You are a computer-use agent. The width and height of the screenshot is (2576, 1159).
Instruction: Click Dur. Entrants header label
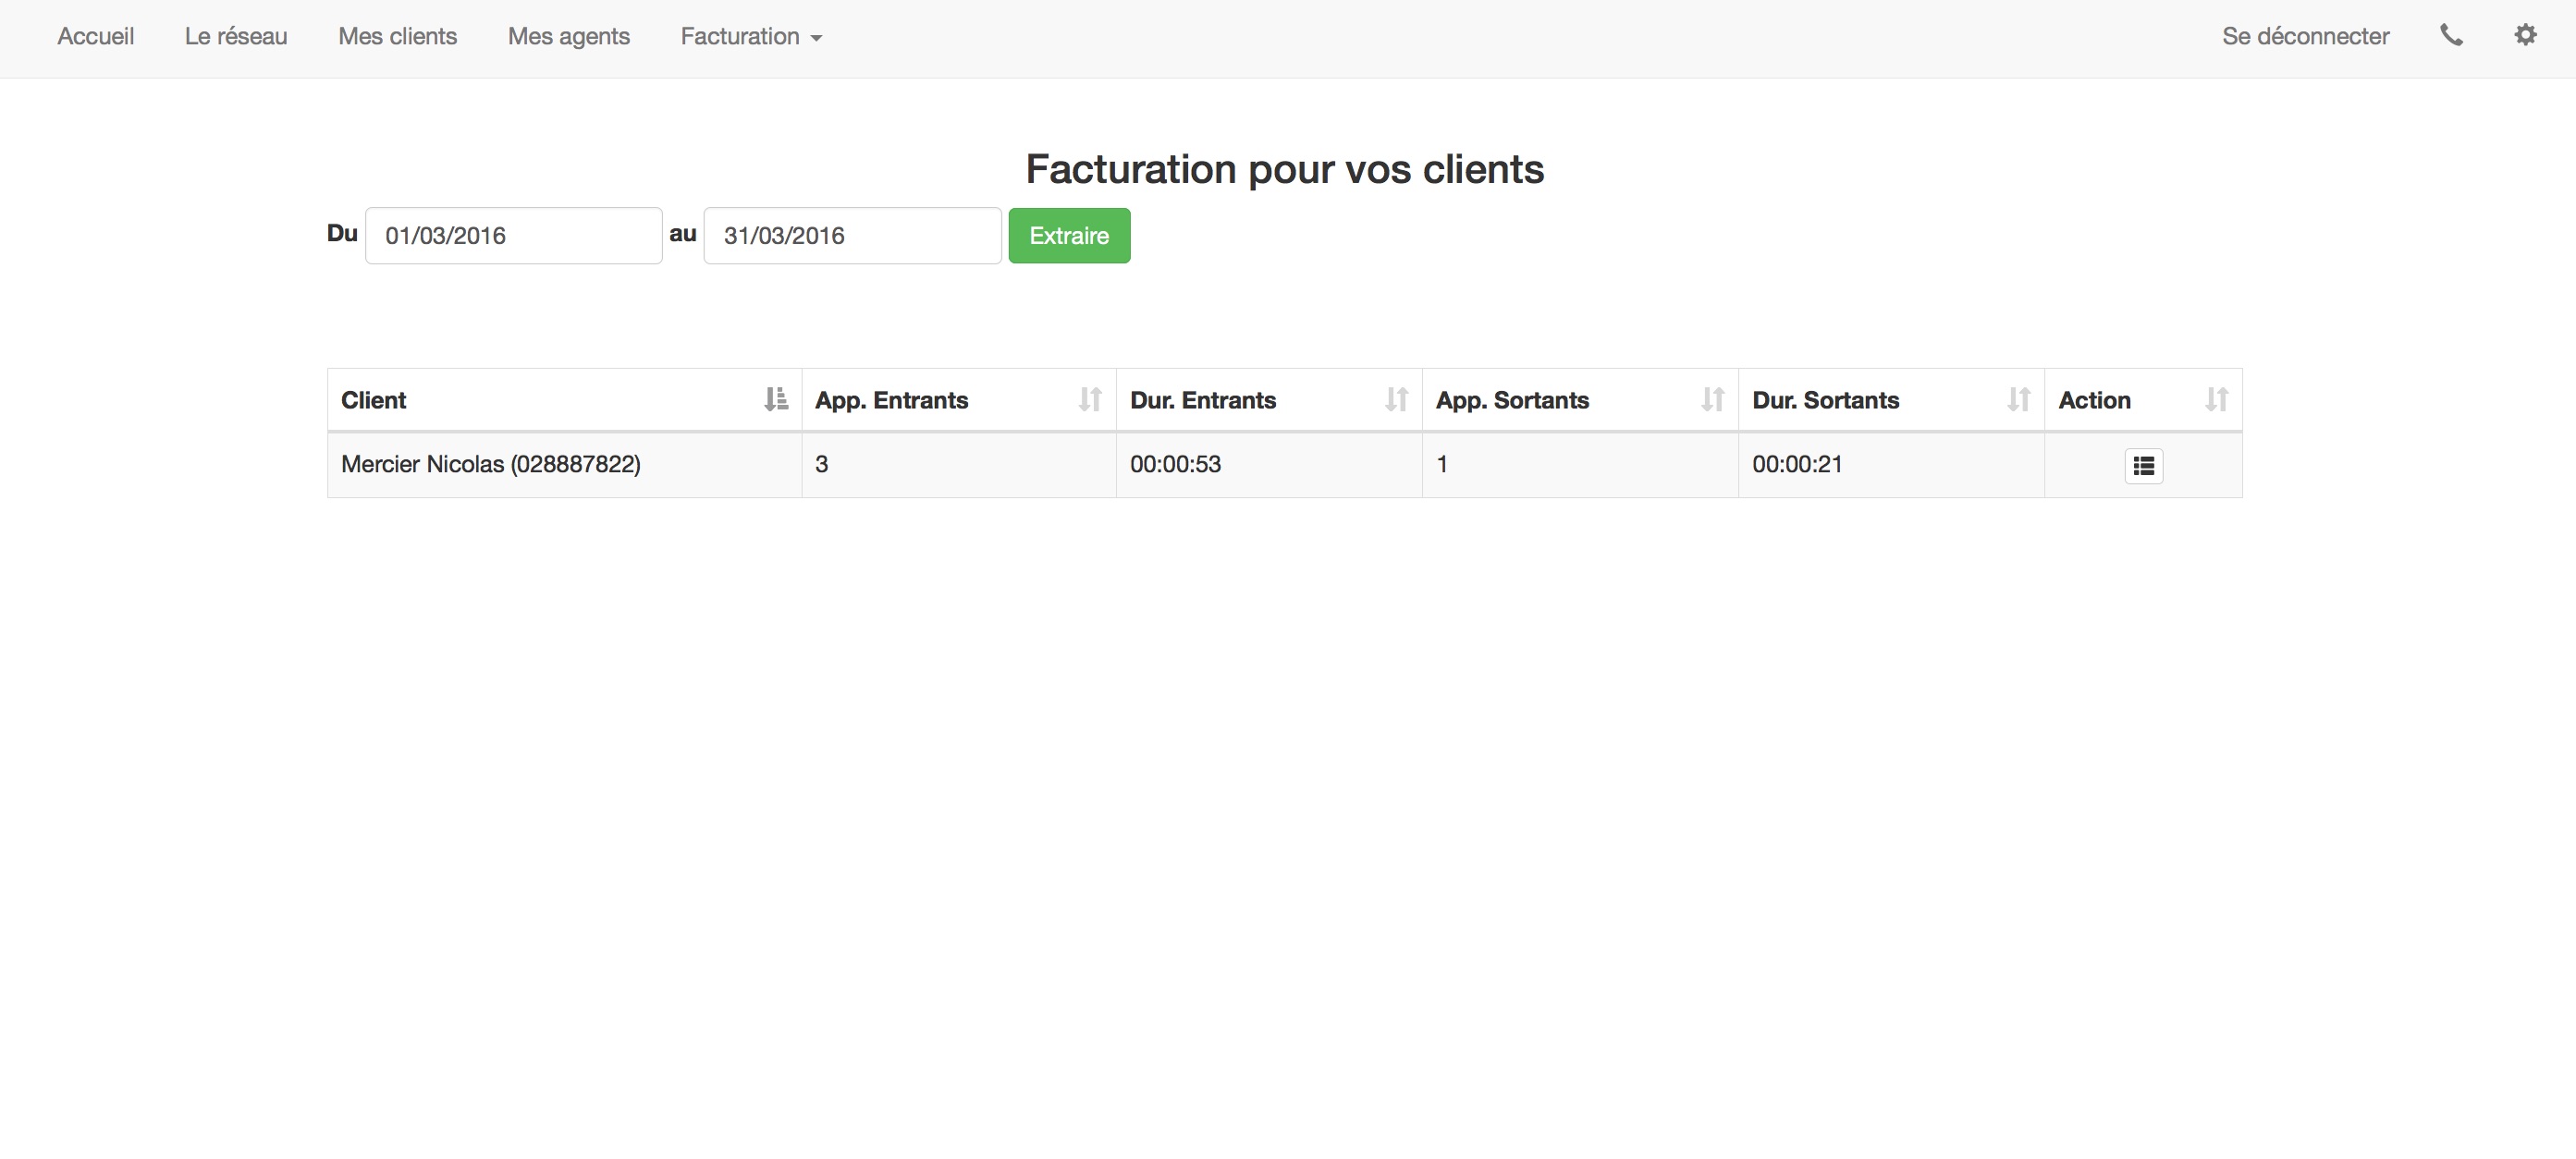1203,400
